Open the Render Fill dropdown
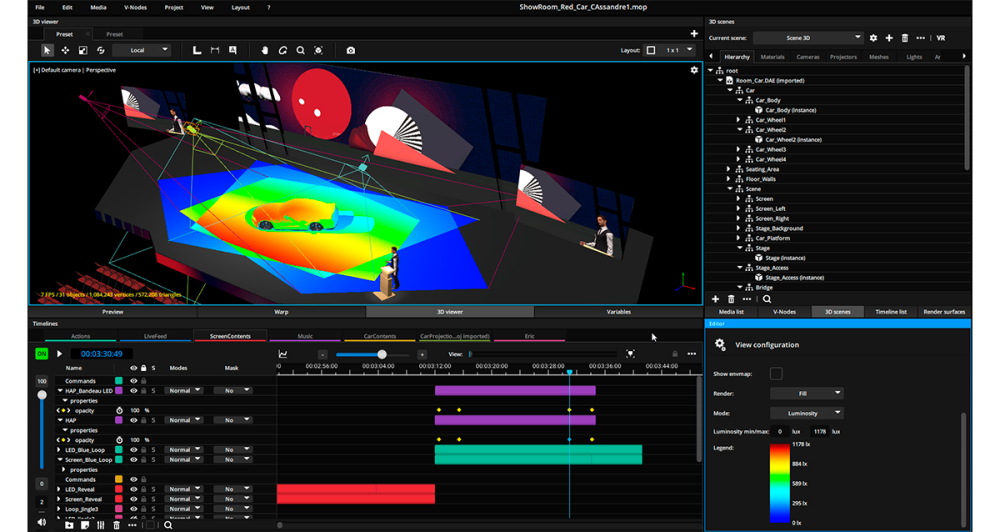The width and height of the screenshot is (1000, 532). click(807, 393)
